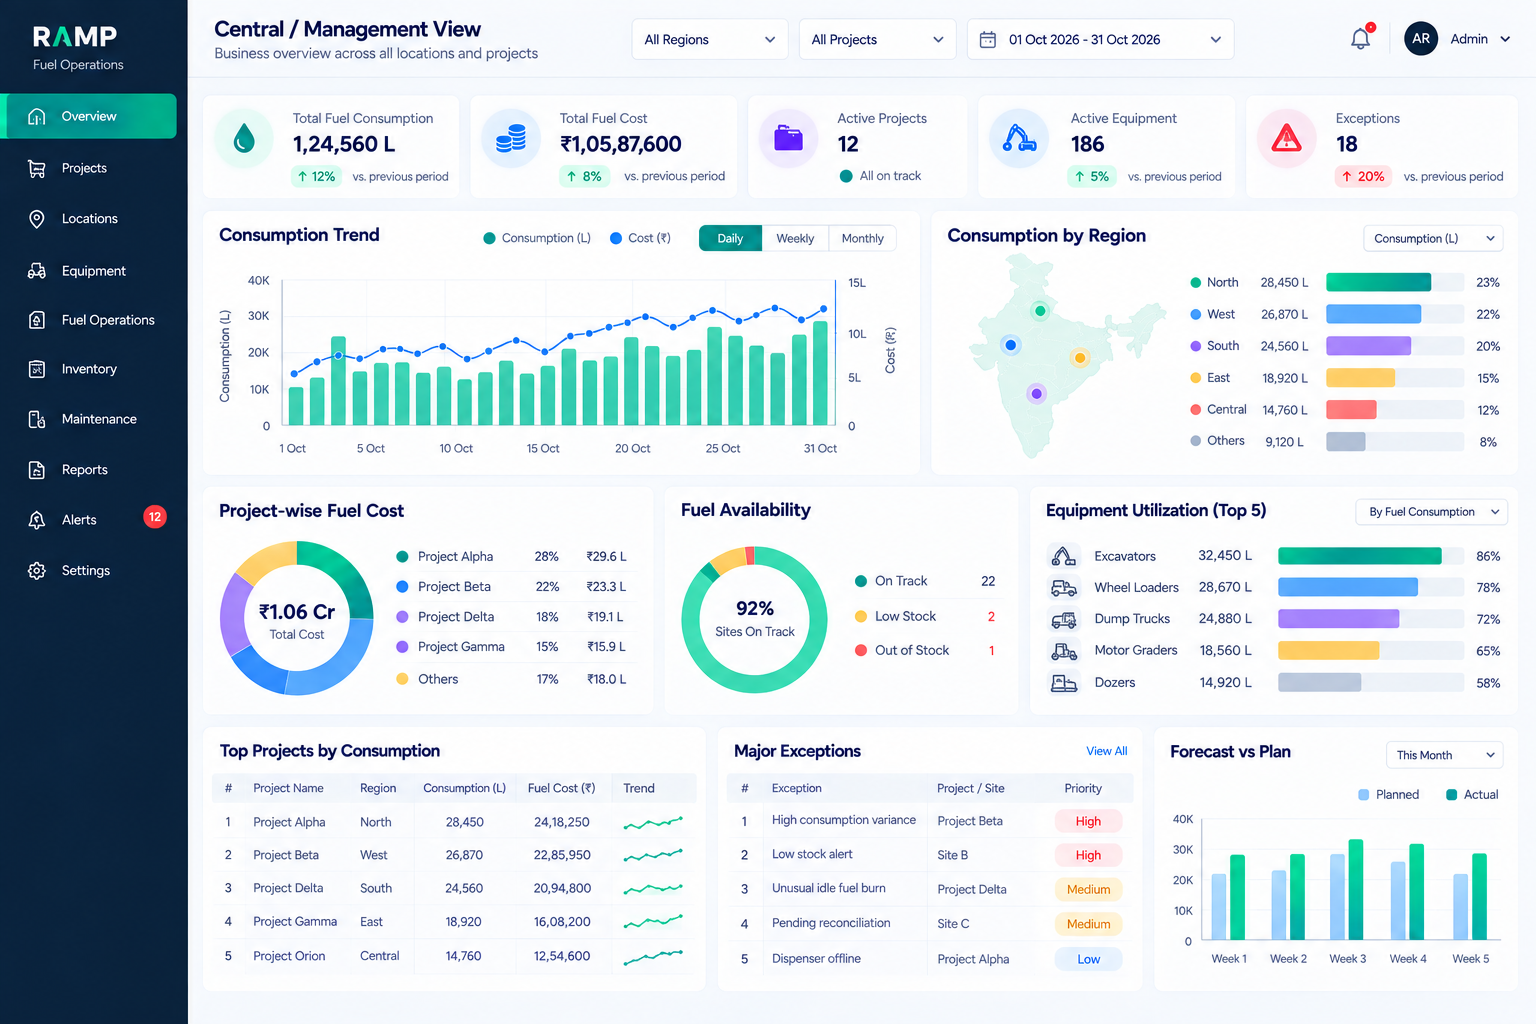Click the Locations pin icon in sidebar
1536x1024 pixels.
(x=37, y=219)
